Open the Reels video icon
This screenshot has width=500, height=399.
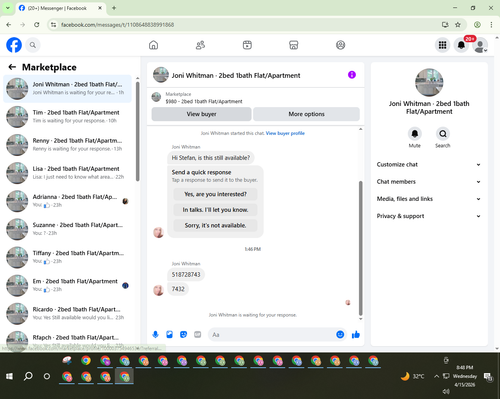(x=247, y=45)
